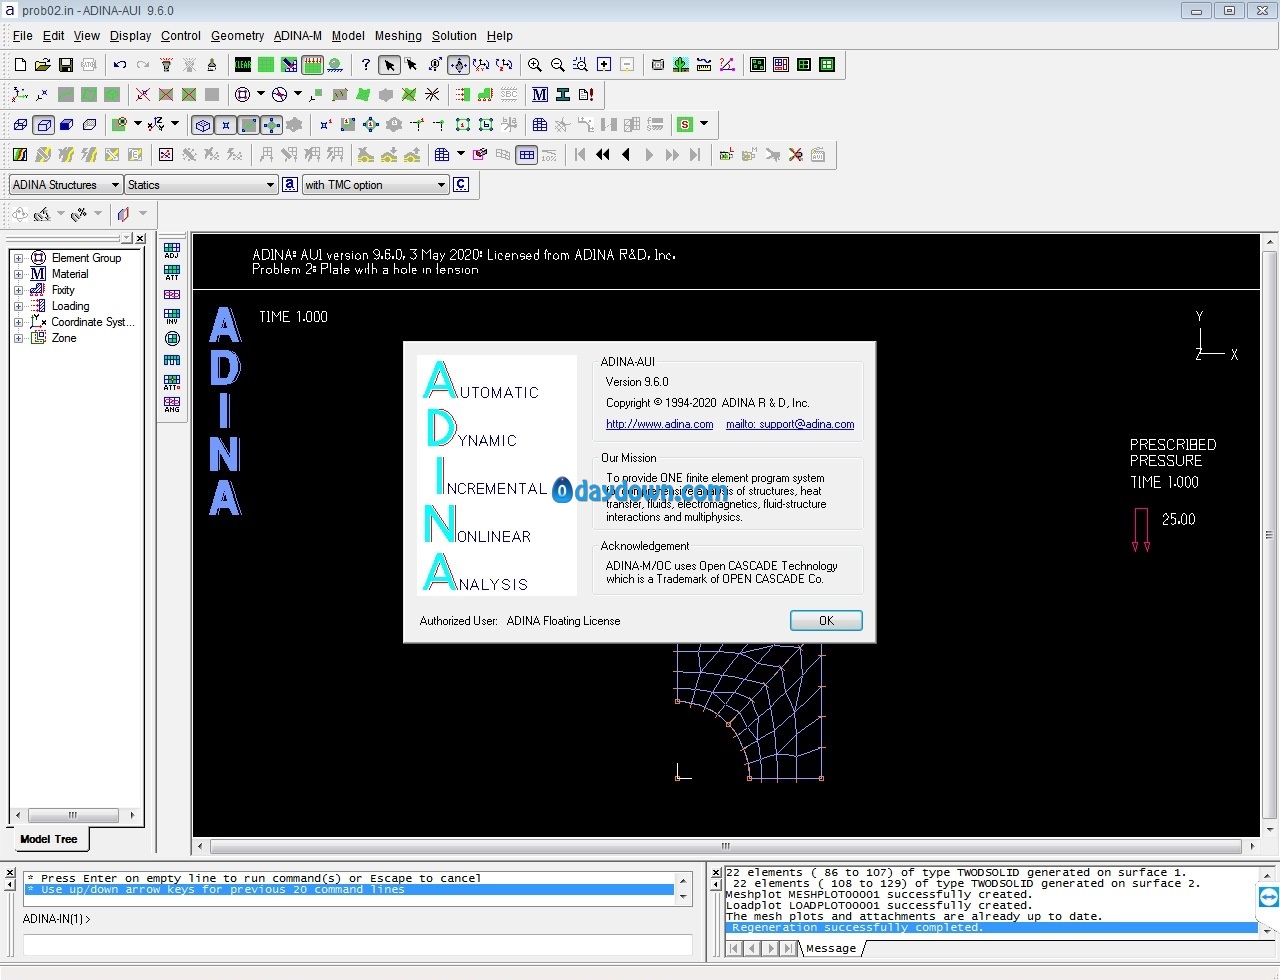1280x980 pixels.
Task: Open the File menu
Action: [22, 36]
